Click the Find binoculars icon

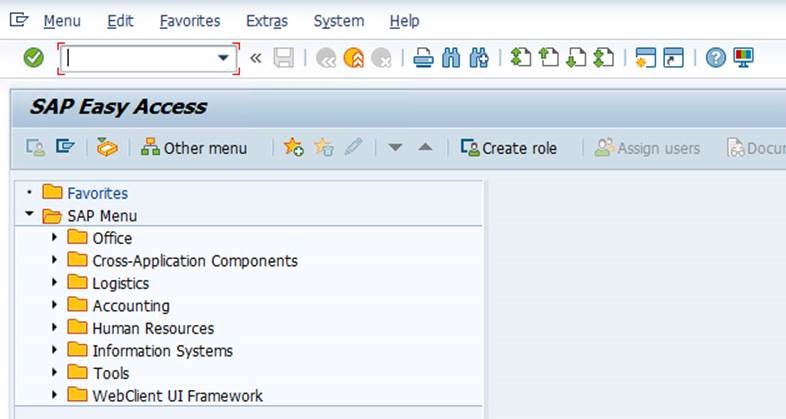tap(451, 58)
